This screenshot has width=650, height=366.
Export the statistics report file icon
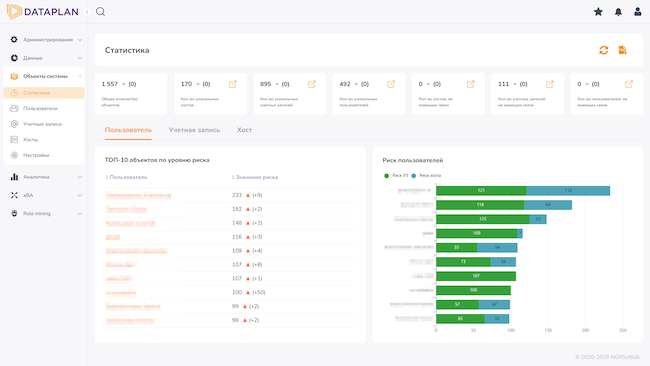622,50
